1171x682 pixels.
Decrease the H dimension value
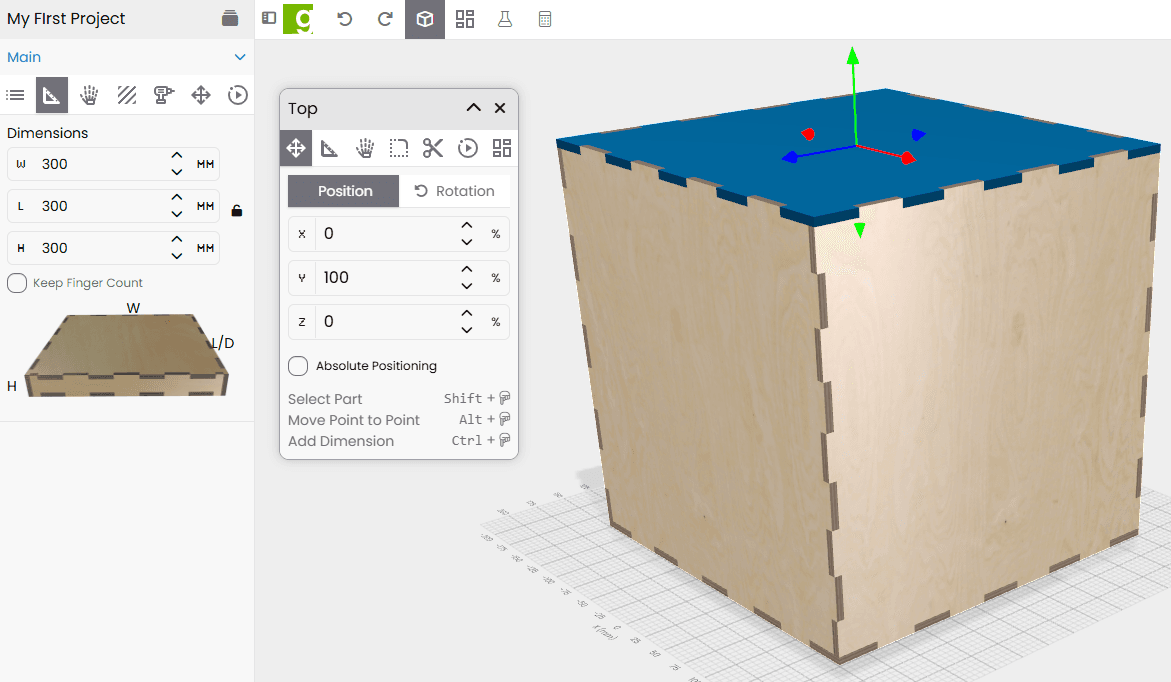click(177, 255)
